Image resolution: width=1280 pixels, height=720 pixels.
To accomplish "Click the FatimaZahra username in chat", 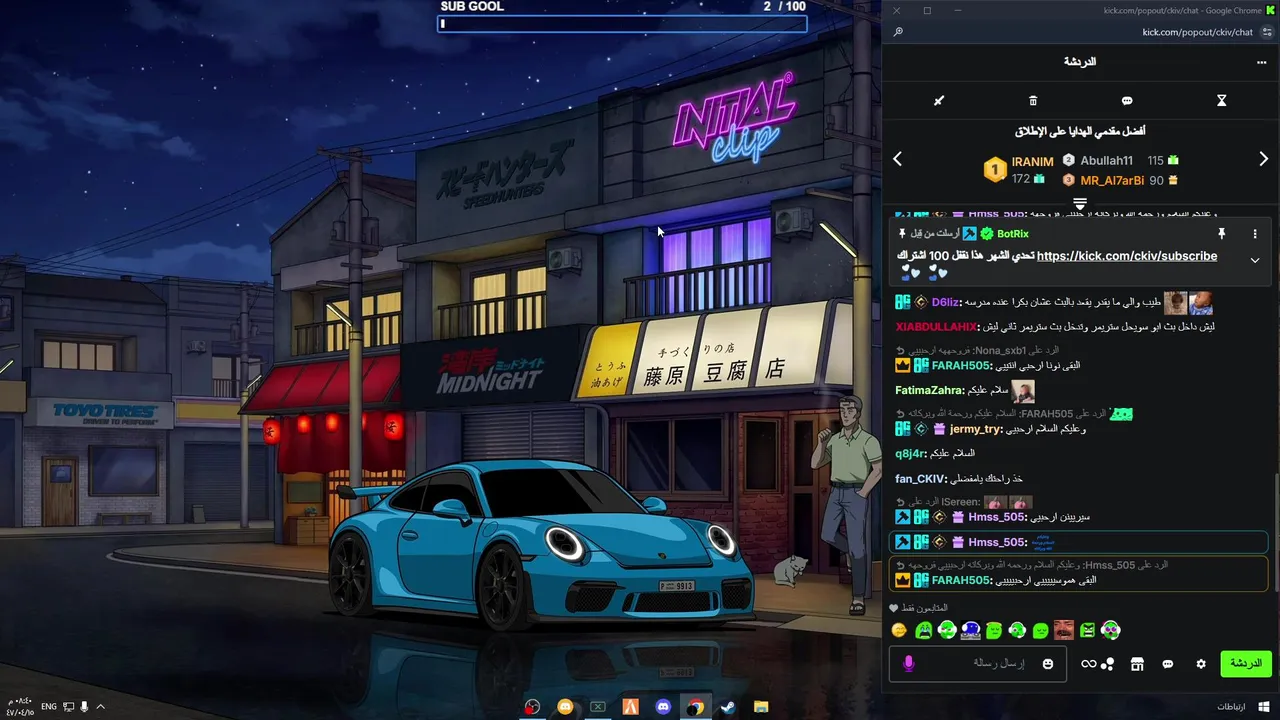I will (x=929, y=391).
